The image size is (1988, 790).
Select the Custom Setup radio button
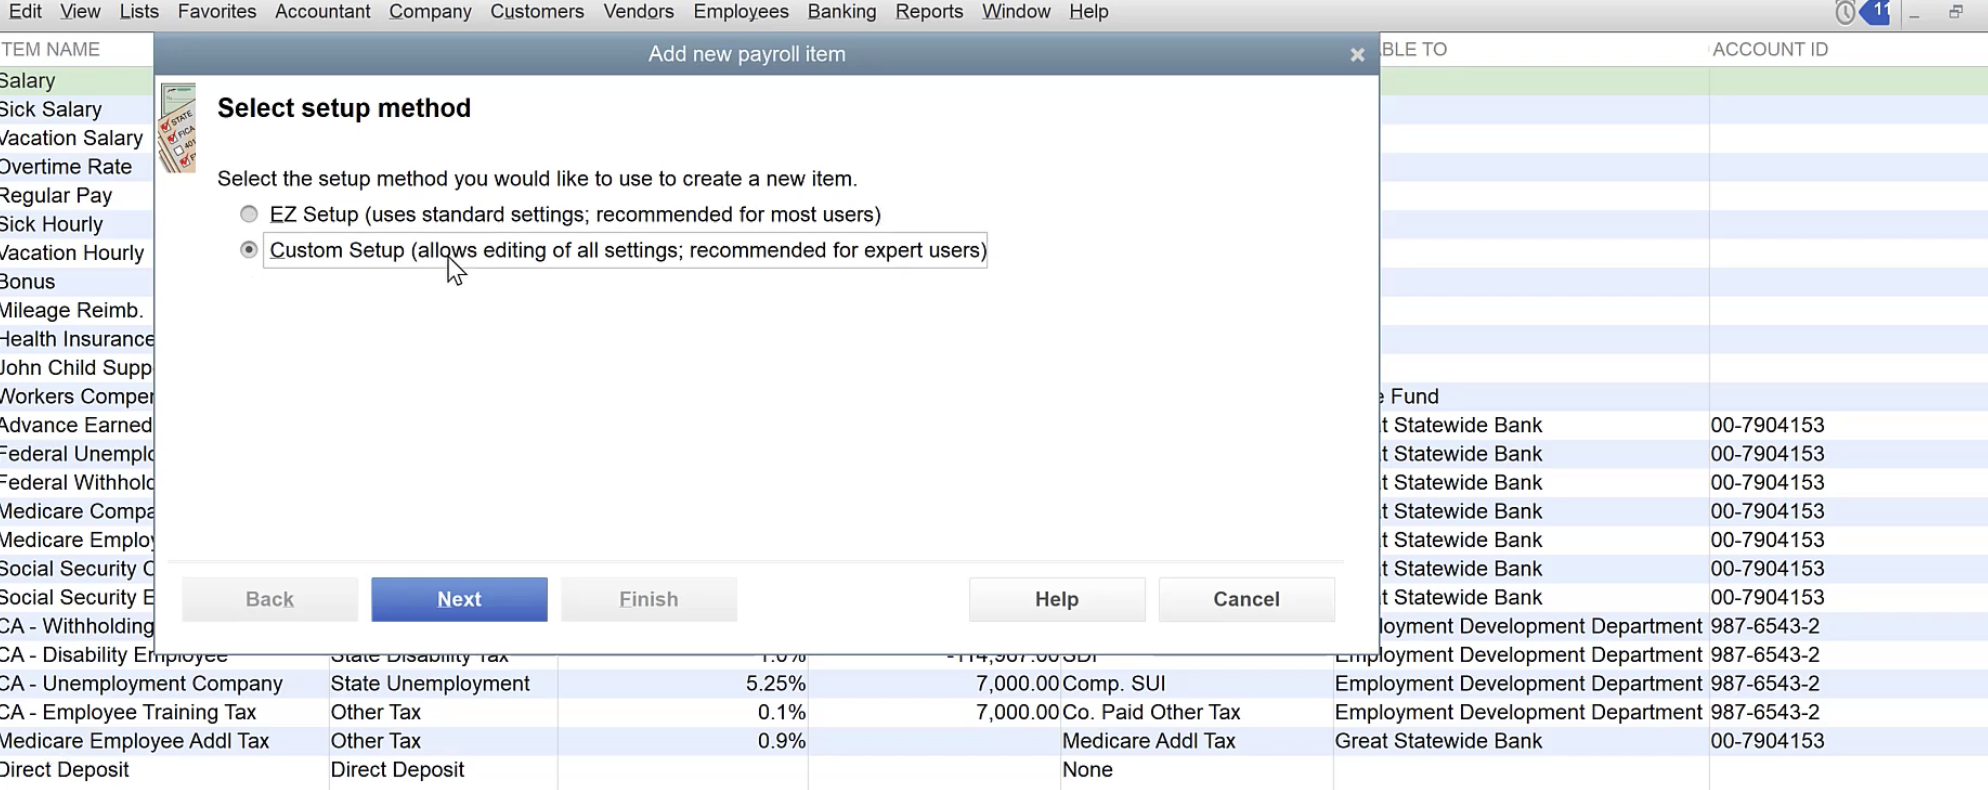click(x=249, y=250)
